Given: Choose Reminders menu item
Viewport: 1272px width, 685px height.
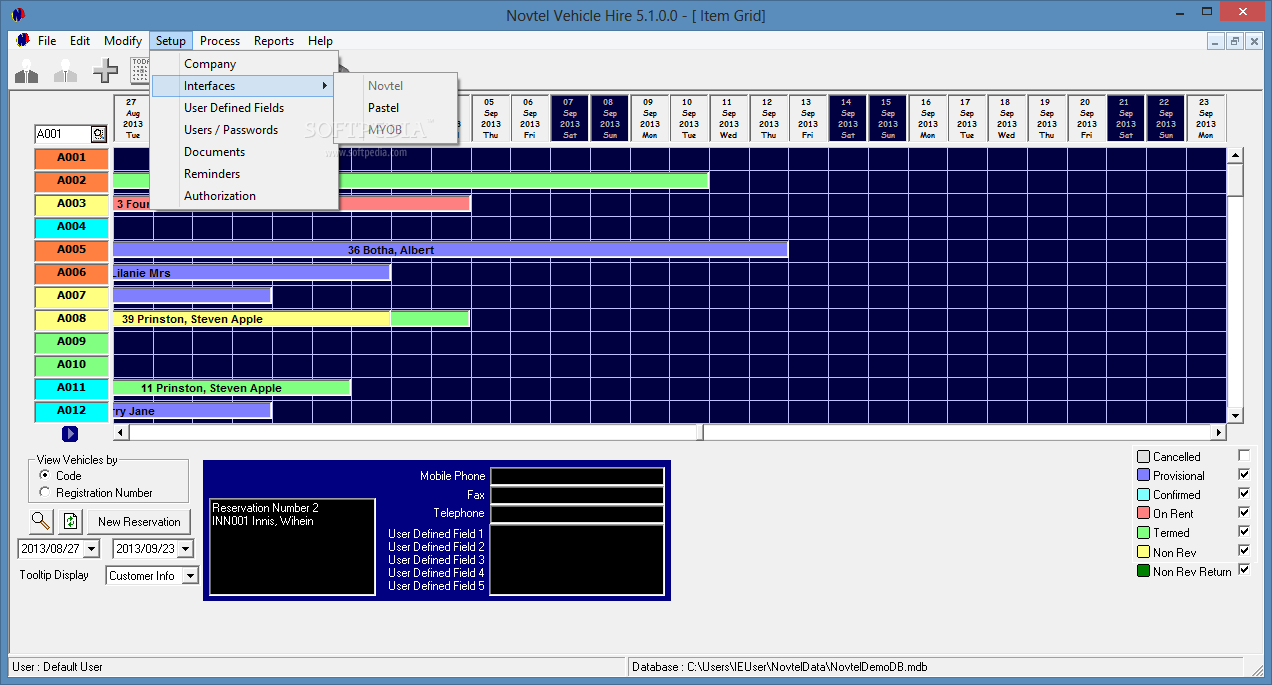Looking at the screenshot, I should coord(245,174).
